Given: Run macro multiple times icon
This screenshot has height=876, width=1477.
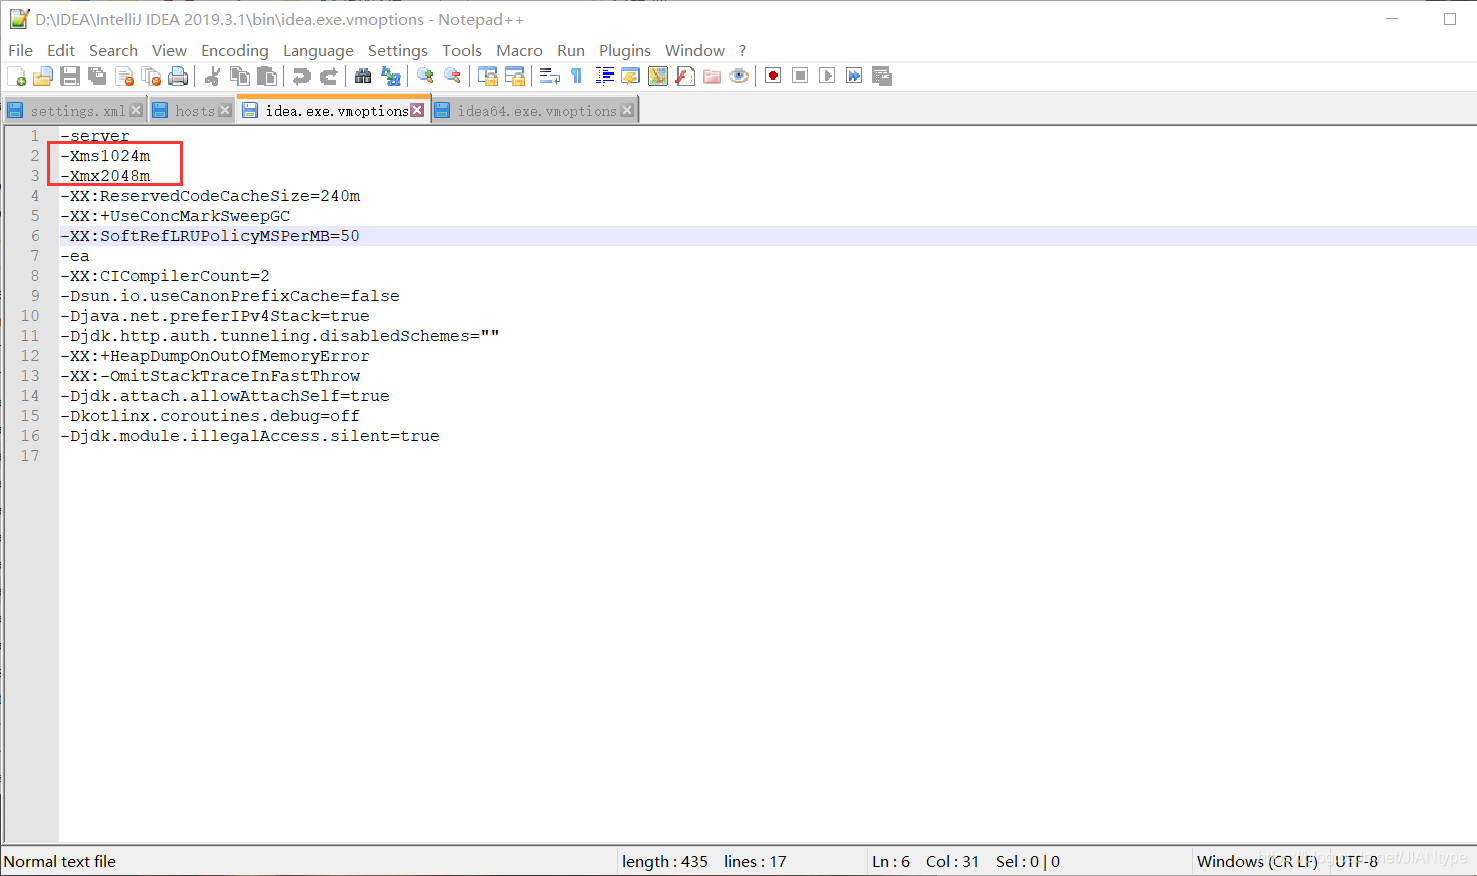Looking at the screenshot, I should pos(854,76).
